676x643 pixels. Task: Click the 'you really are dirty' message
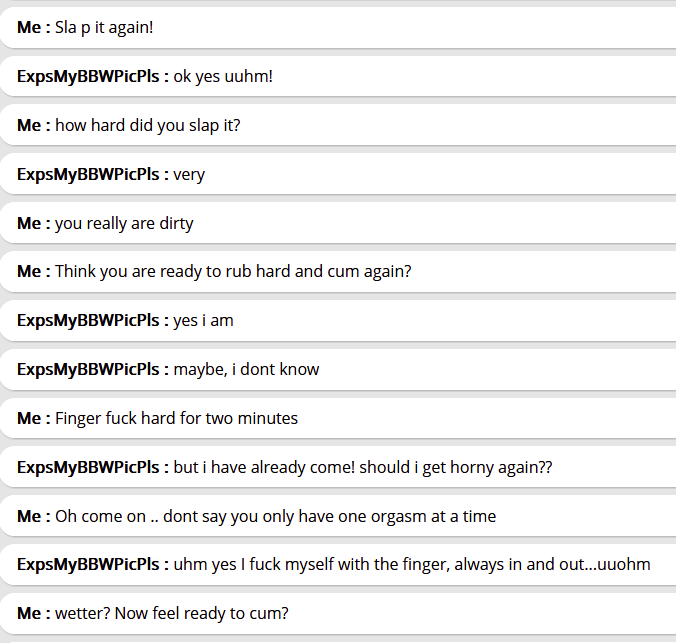(124, 223)
